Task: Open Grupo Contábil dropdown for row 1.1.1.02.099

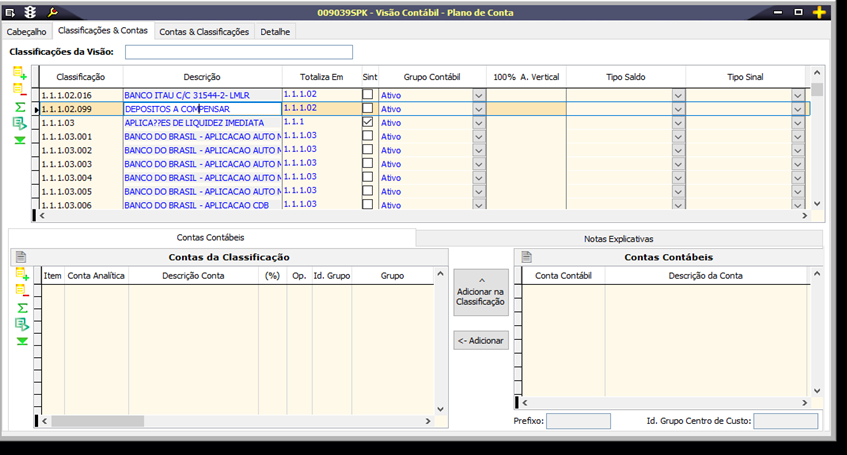Action: tap(478, 109)
